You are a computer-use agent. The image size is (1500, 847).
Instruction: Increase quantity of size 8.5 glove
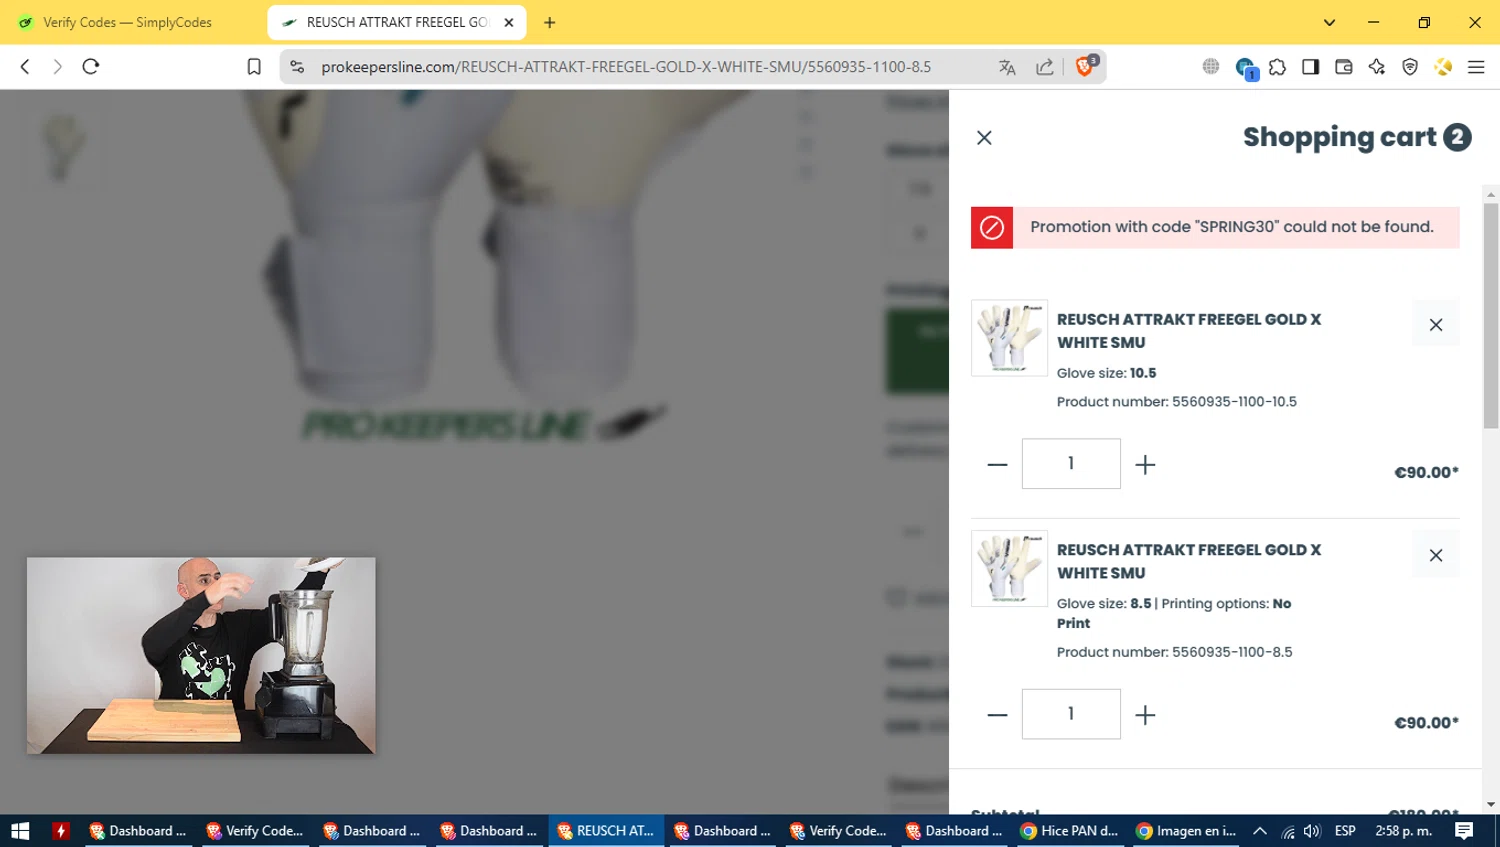click(1145, 715)
